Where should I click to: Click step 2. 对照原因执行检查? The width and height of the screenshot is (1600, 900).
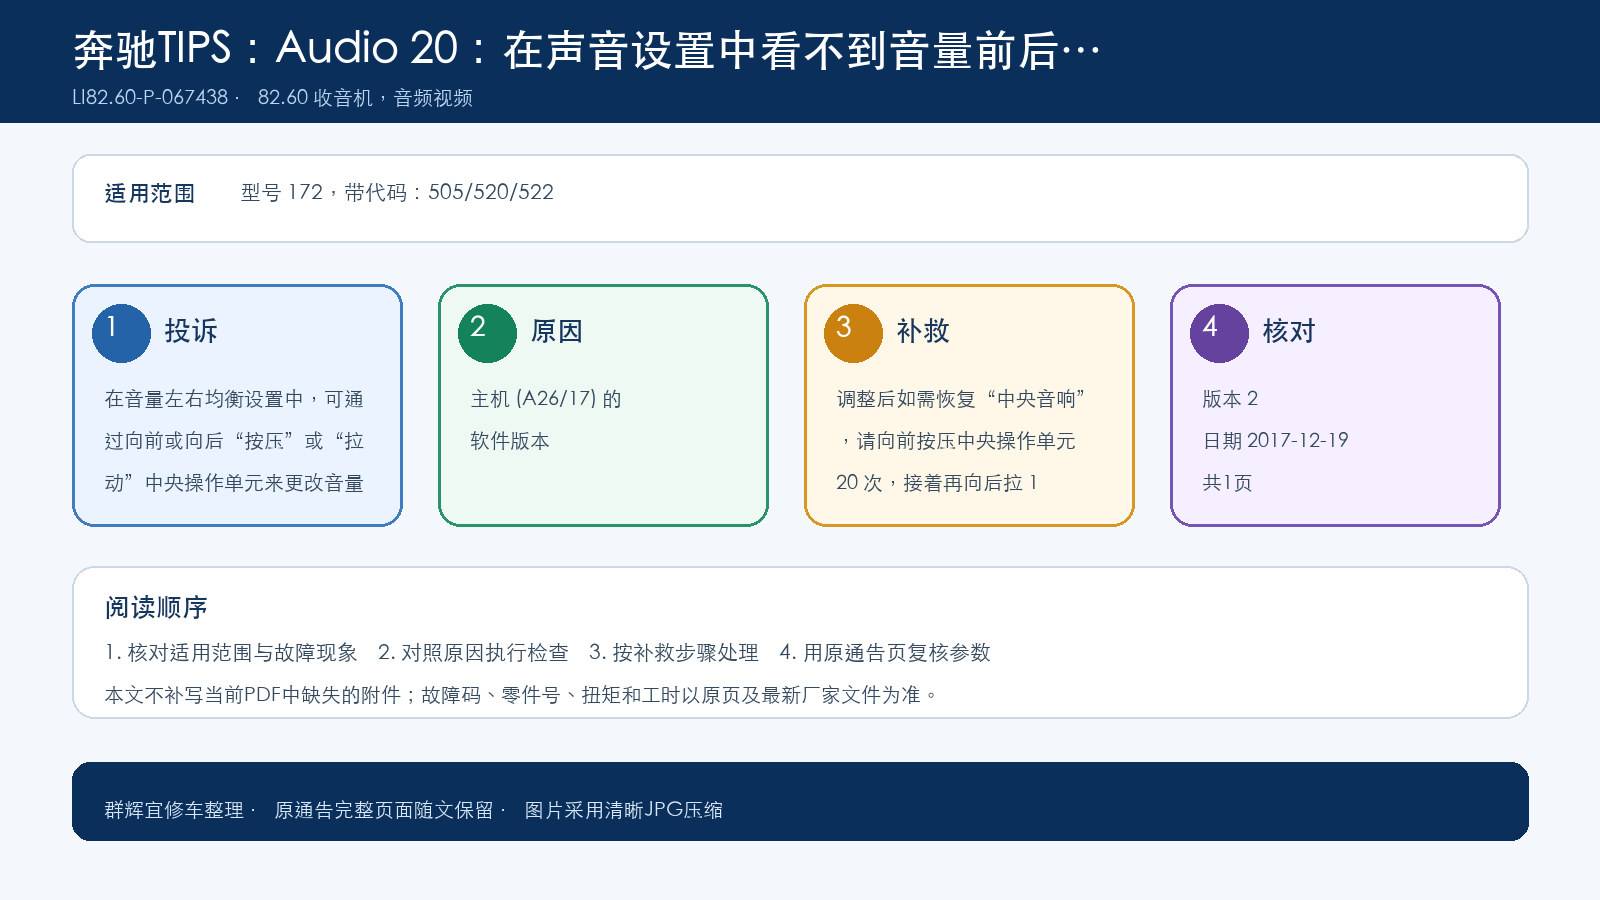(x=473, y=653)
